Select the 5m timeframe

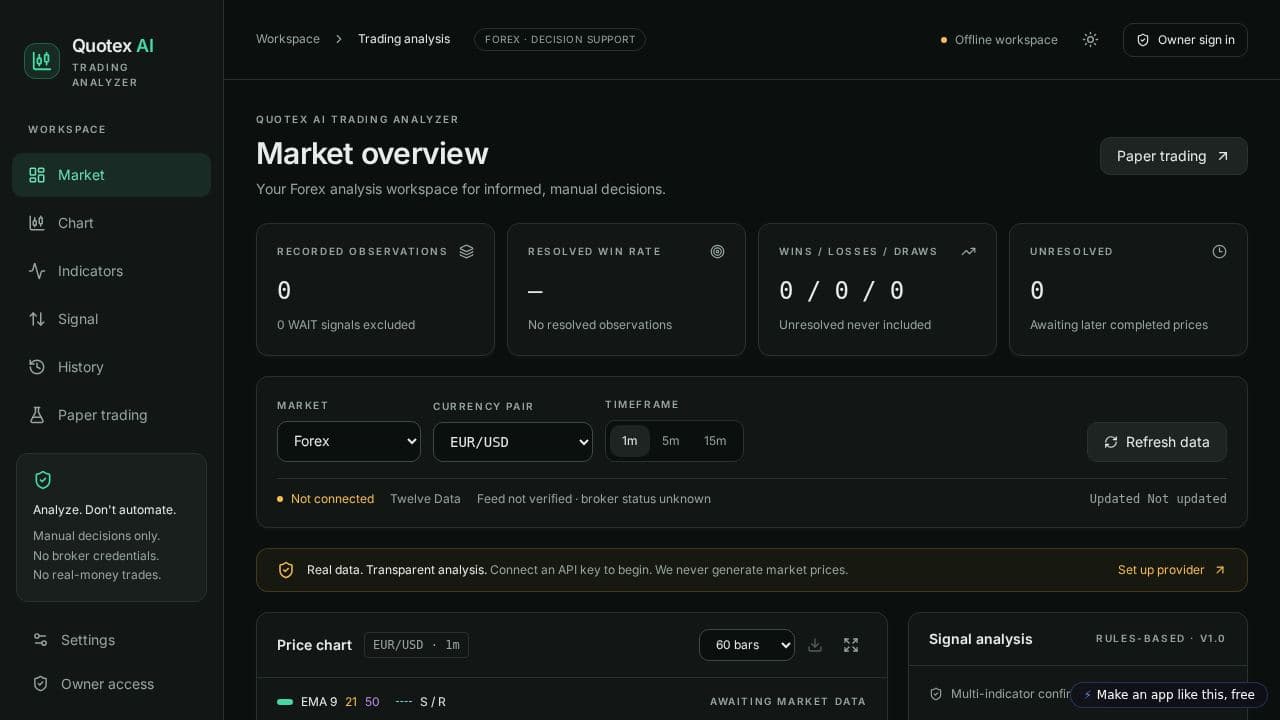(x=671, y=441)
